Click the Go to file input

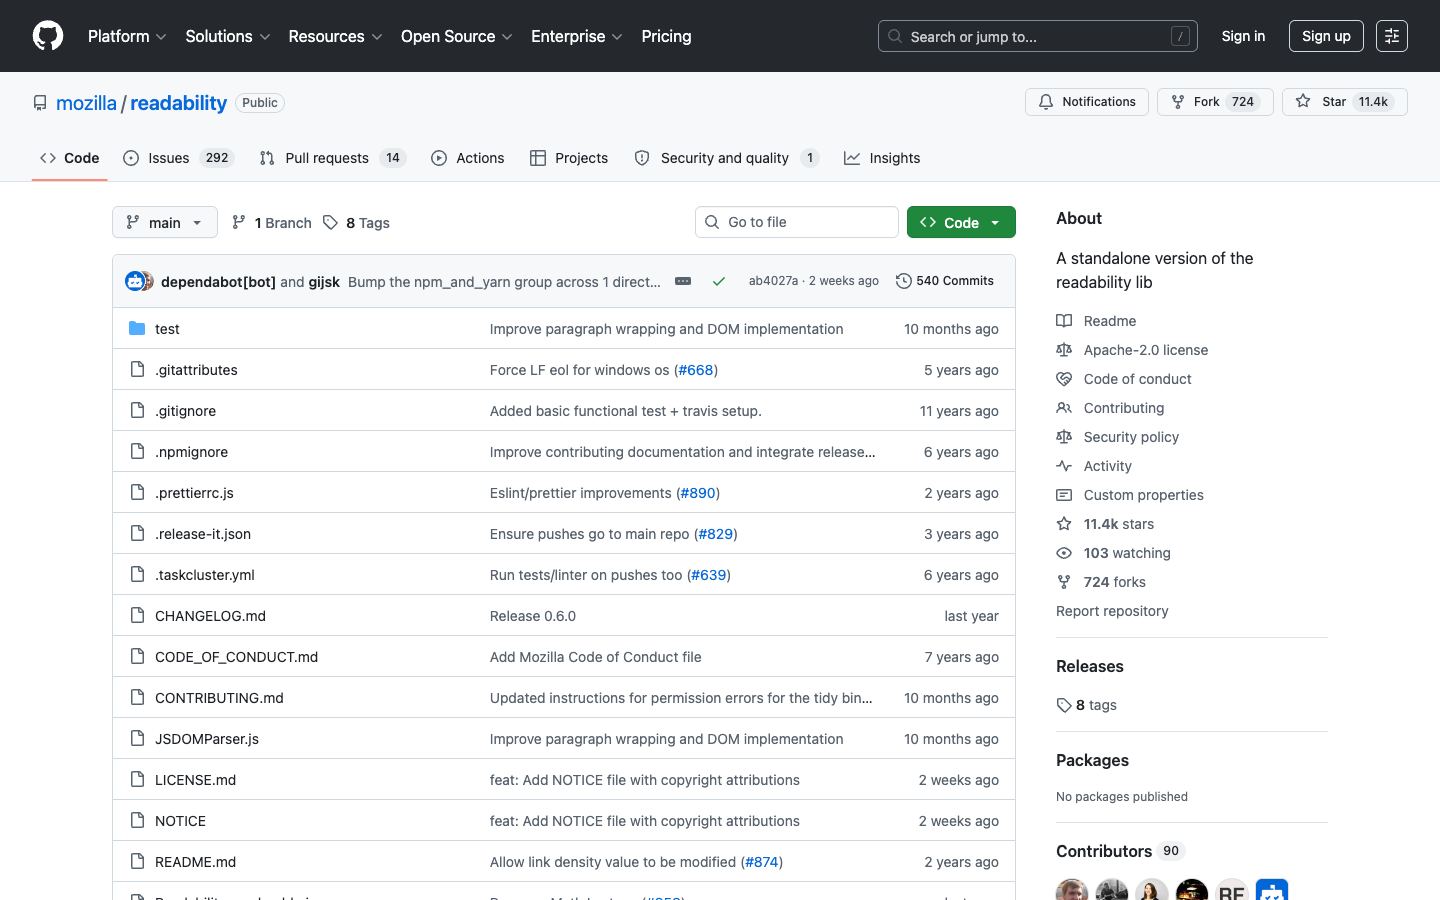coord(797,222)
